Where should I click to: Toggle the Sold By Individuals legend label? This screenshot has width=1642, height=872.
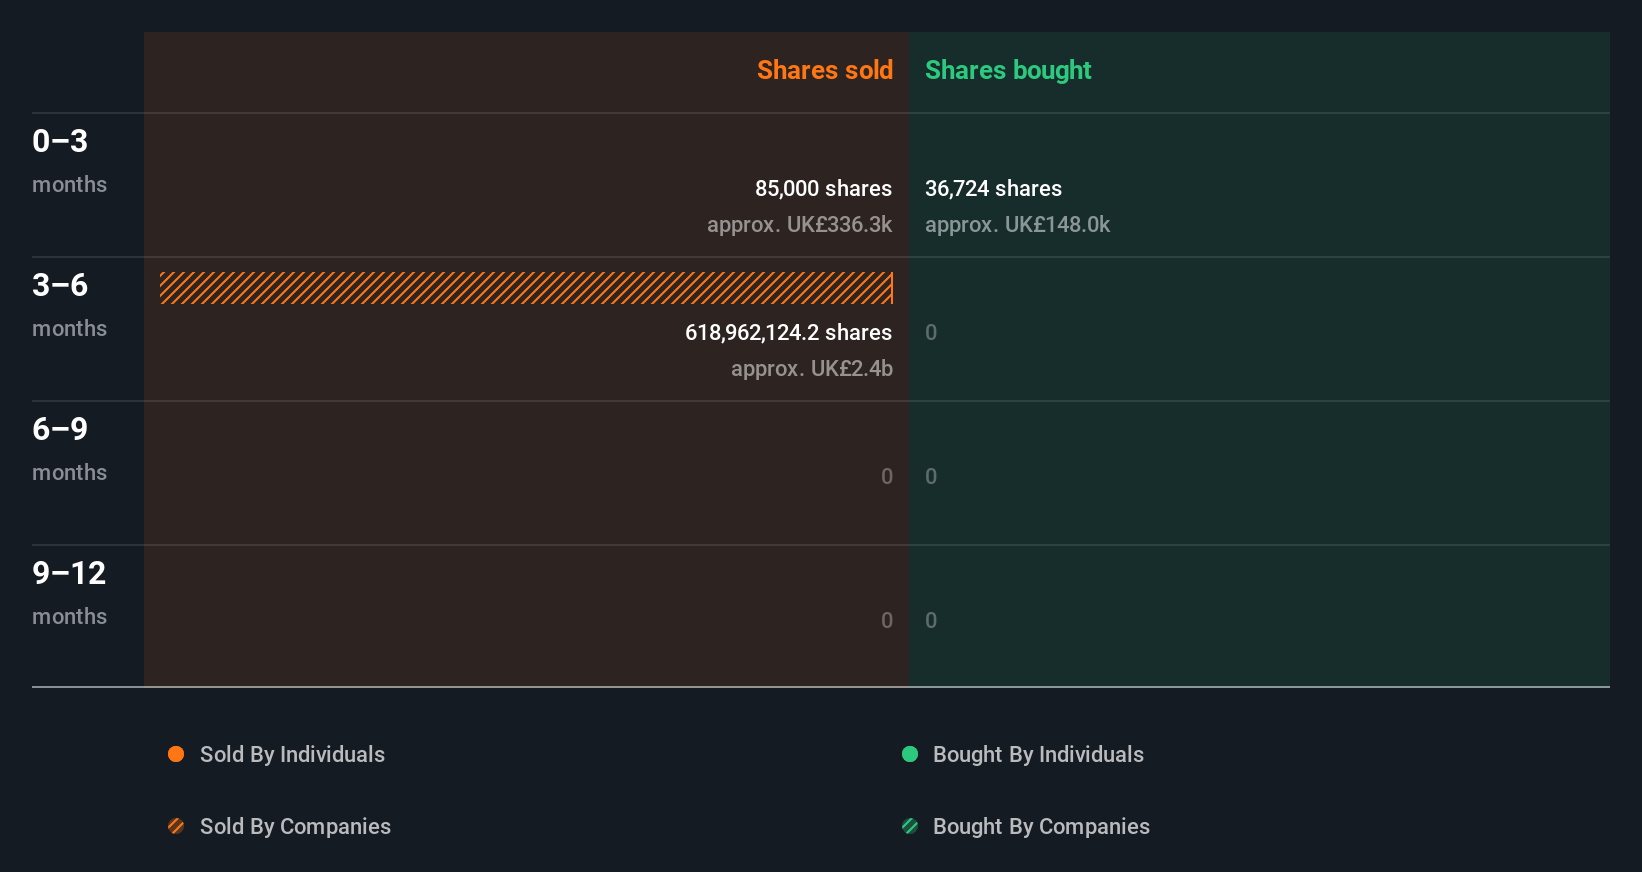point(292,754)
